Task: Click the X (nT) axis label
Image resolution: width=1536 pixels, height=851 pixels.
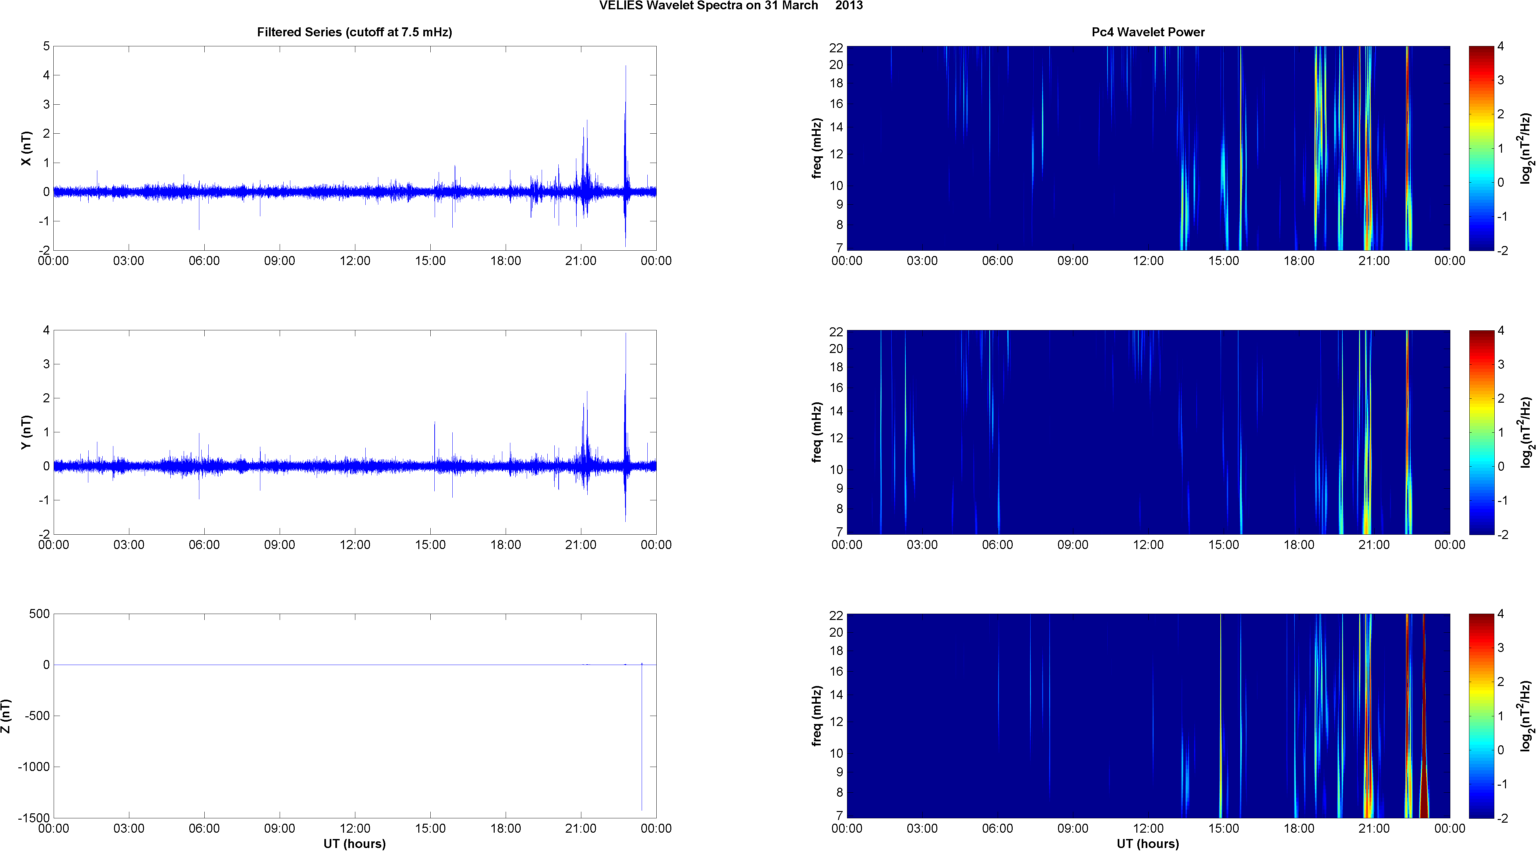Action: point(27,148)
